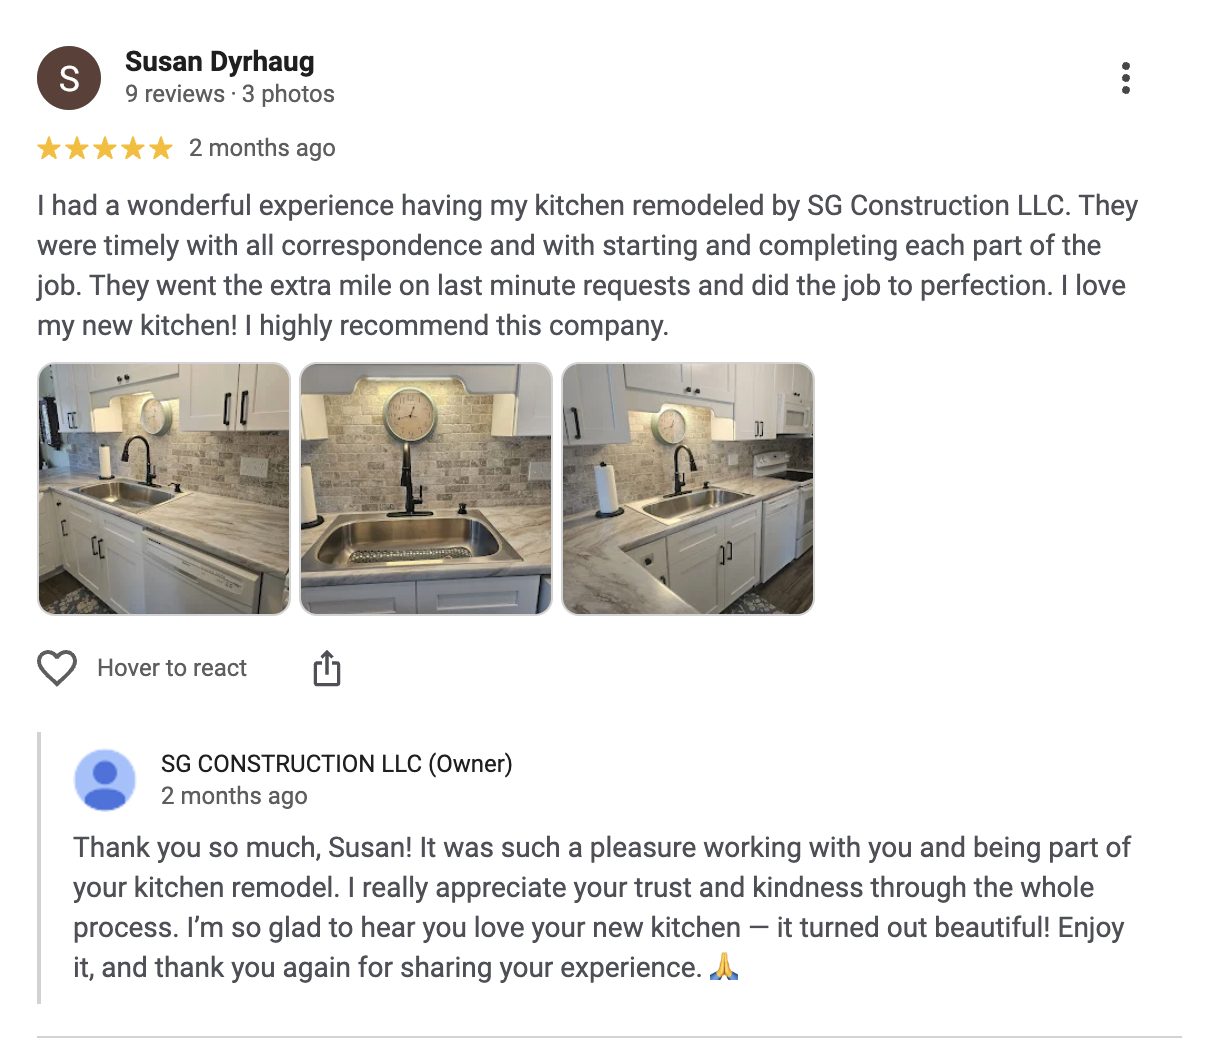Viewport: 1230px width, 1057px height.
Task: Click the first gold rating star
Action: click(x=49, y=149)
